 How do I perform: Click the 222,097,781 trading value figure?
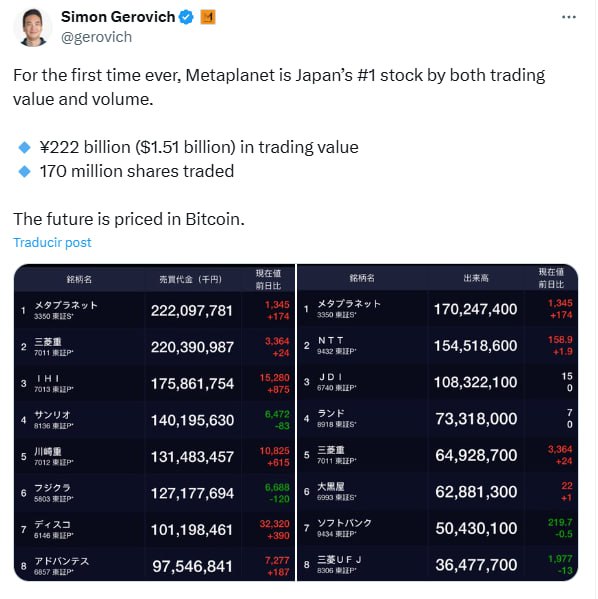click(x=192, y=311)
